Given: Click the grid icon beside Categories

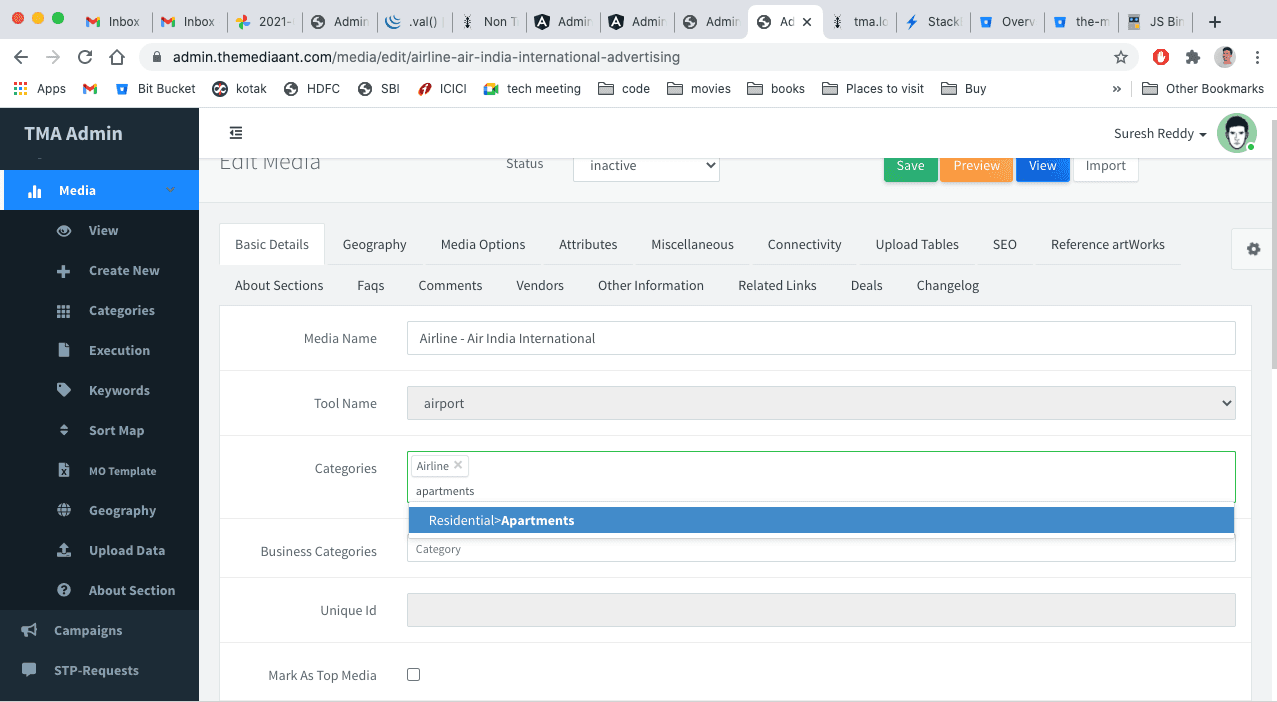Looking at the screenshot, I should click(64, 311).
